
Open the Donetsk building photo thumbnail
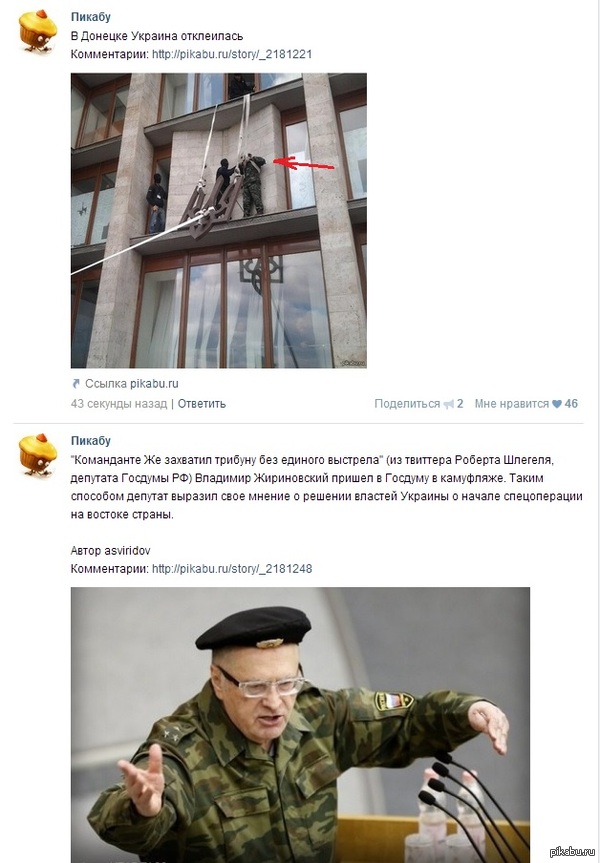219,220
